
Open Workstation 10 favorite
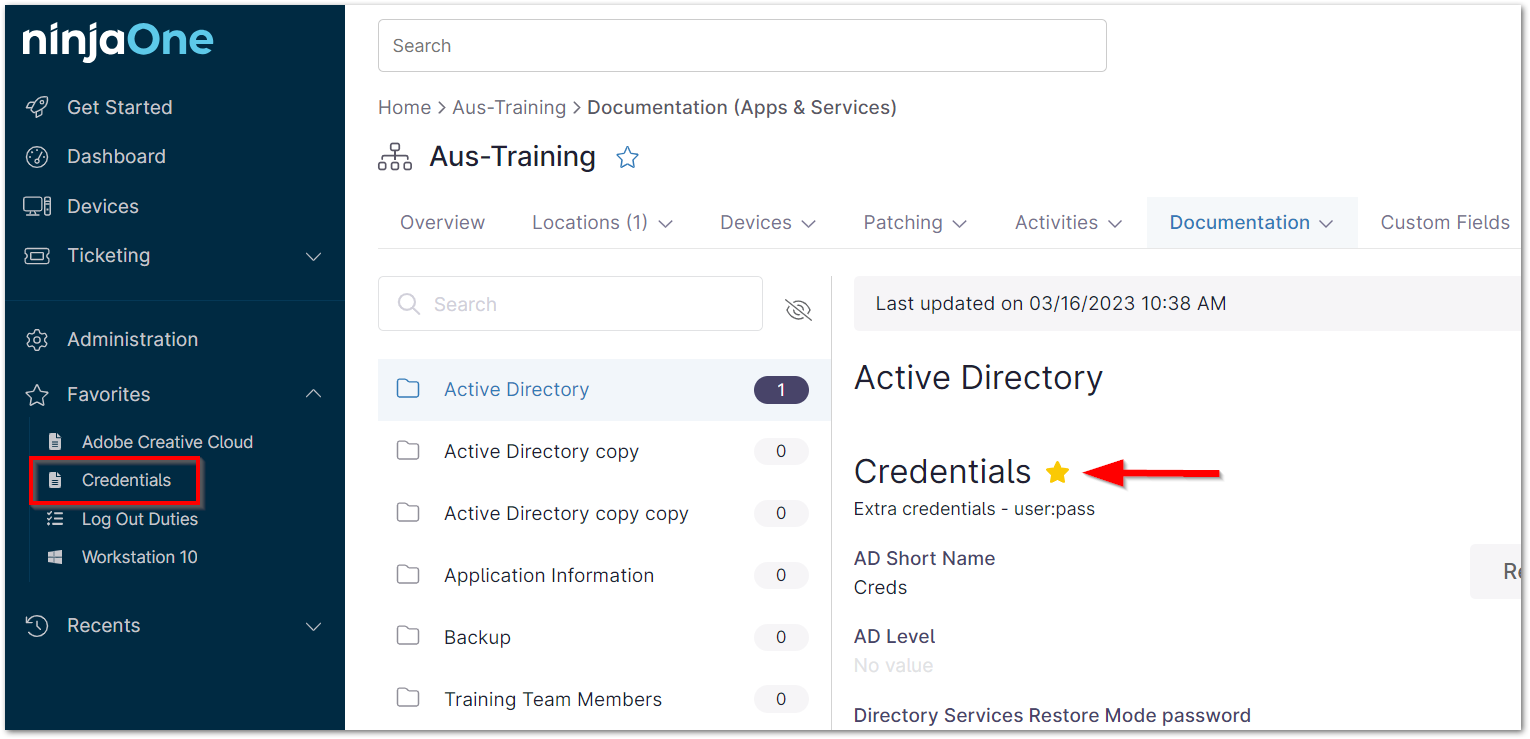pos(139,557)
